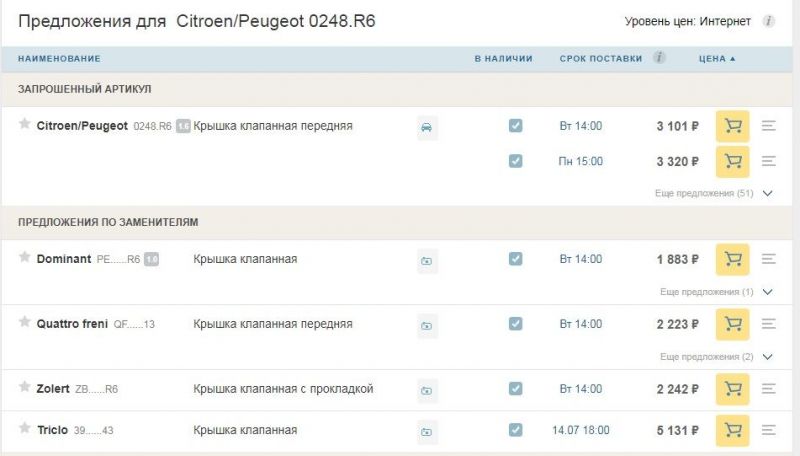Sort by the НАИМЕНОВАНИЕ column header
This screenshot has height=456, width=800.
(x=59, y=59)
